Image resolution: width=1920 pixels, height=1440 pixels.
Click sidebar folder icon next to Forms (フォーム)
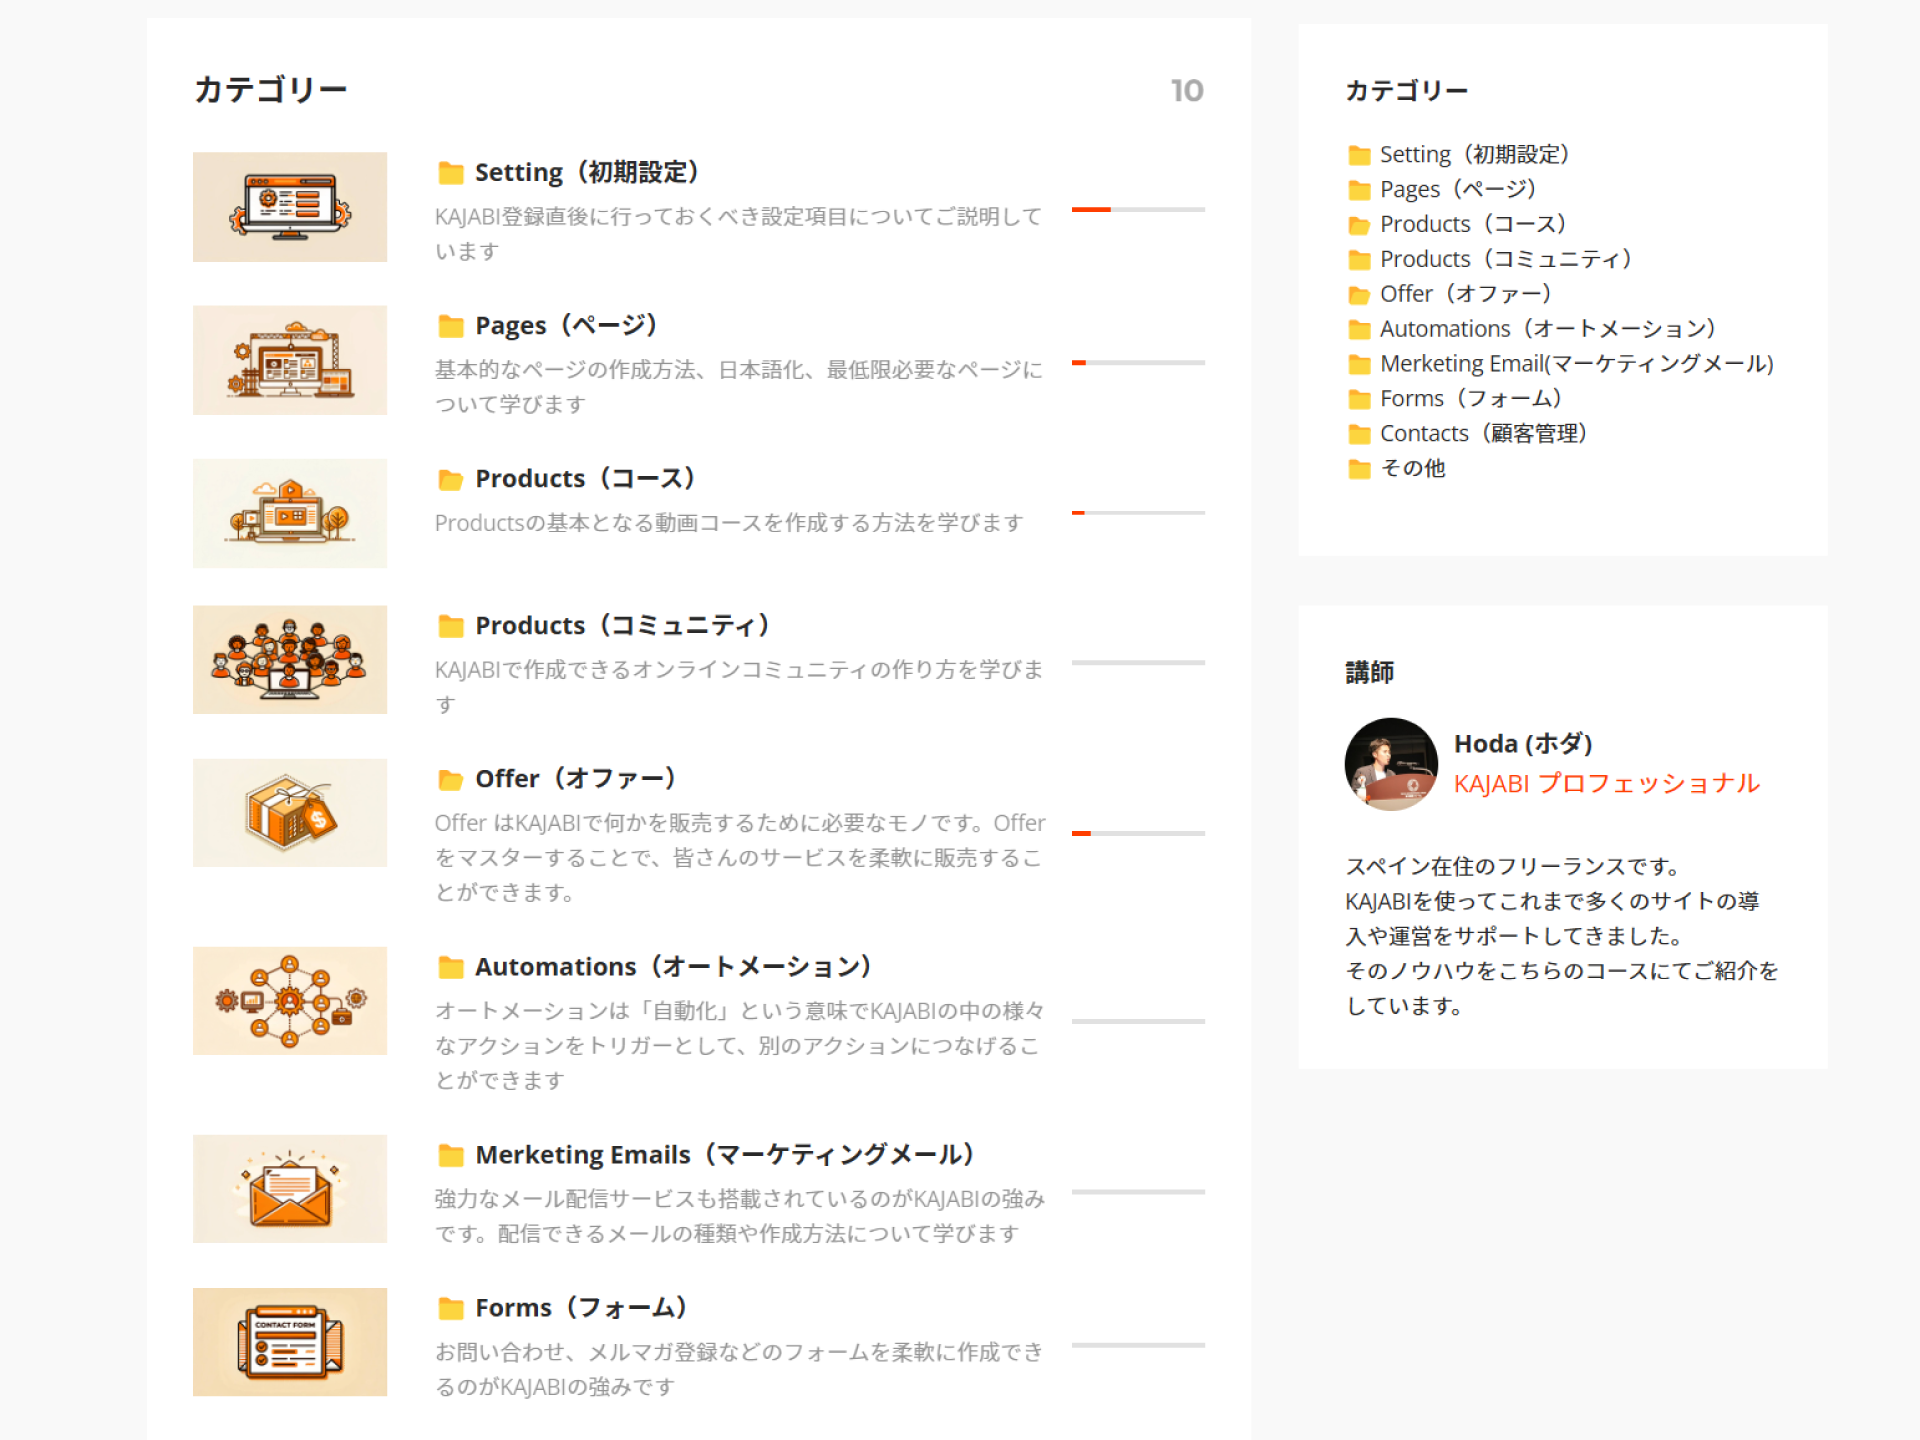[x=1359, y=399]
